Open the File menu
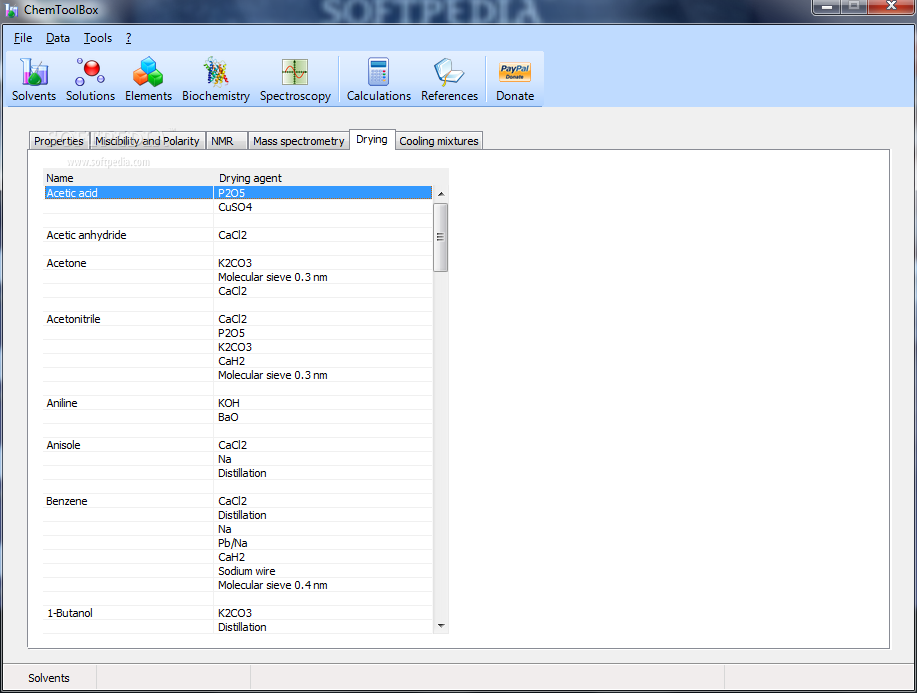The height and width of the screenshot is (693, 917). (23, 38)
